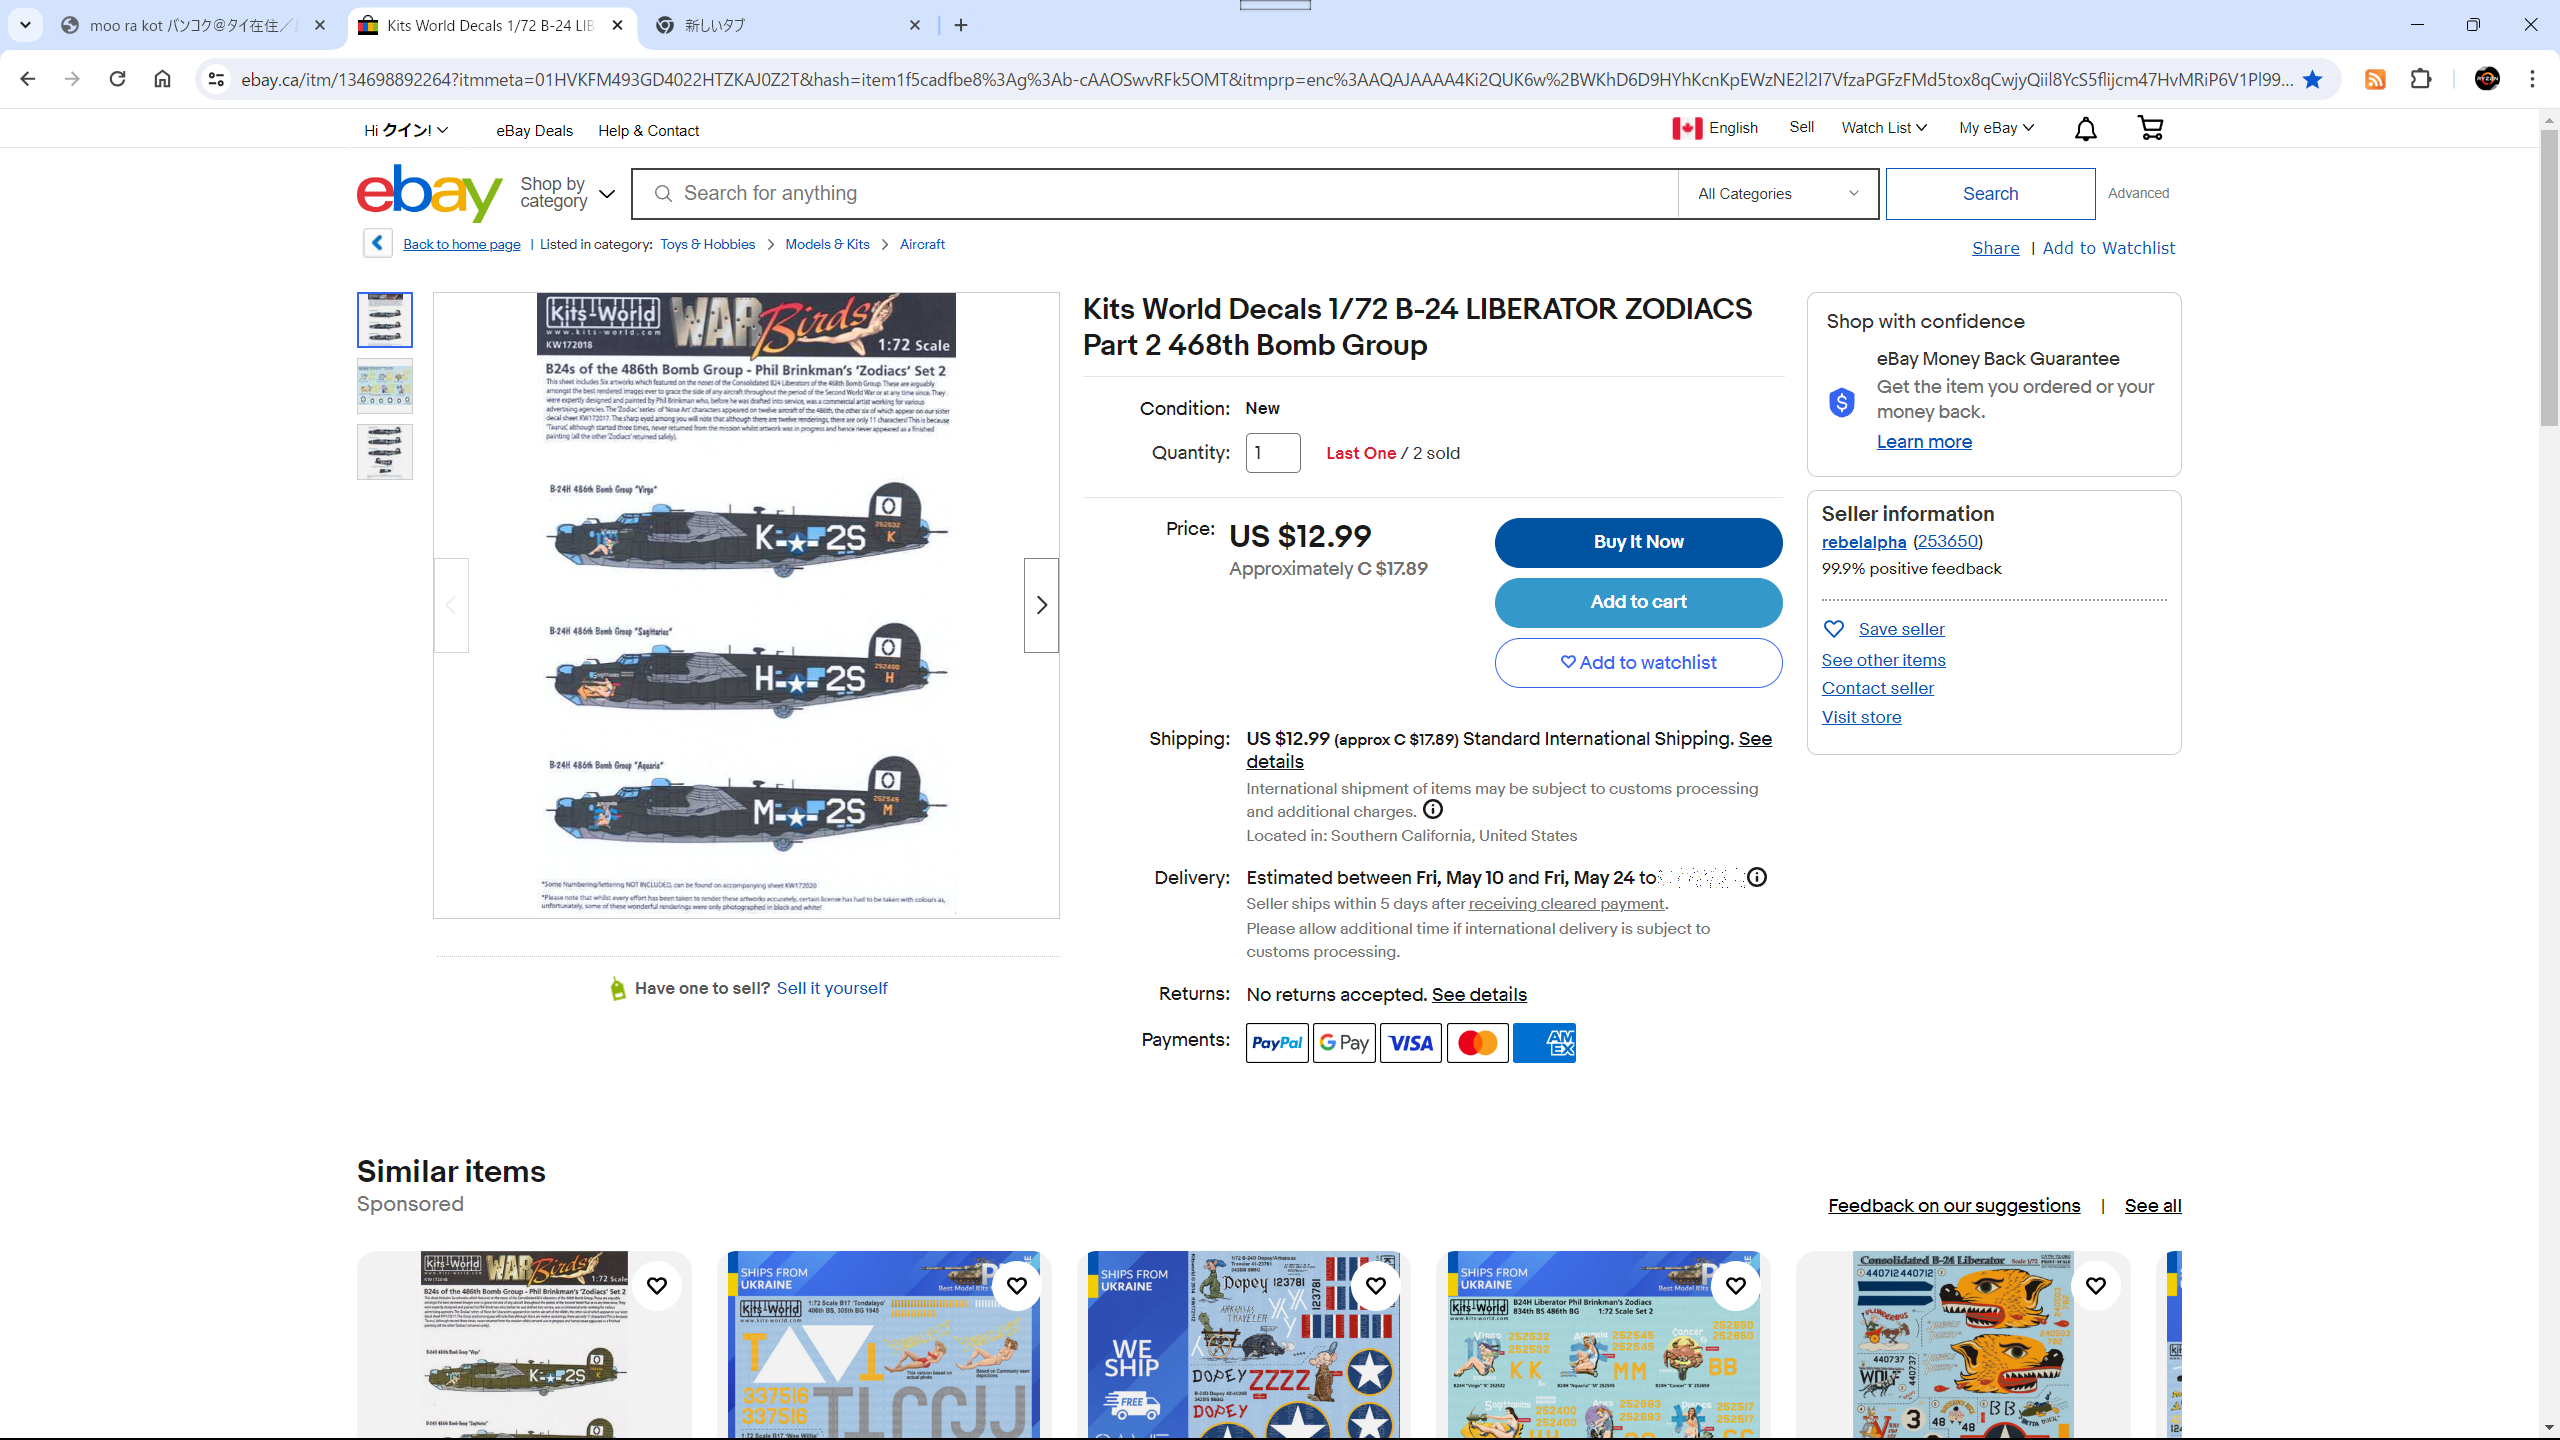Show next product image arrow
Image resolution: width=2560 pixels, height=1440 pixels.
tap(1041, 605)
